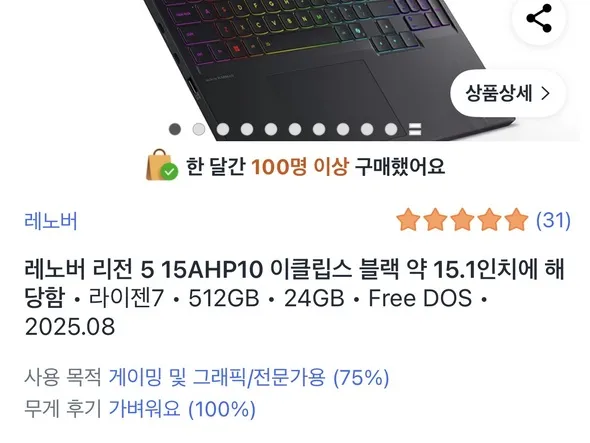Click the 레노버 리전 5 15AHP10 product title

(294, 297)
